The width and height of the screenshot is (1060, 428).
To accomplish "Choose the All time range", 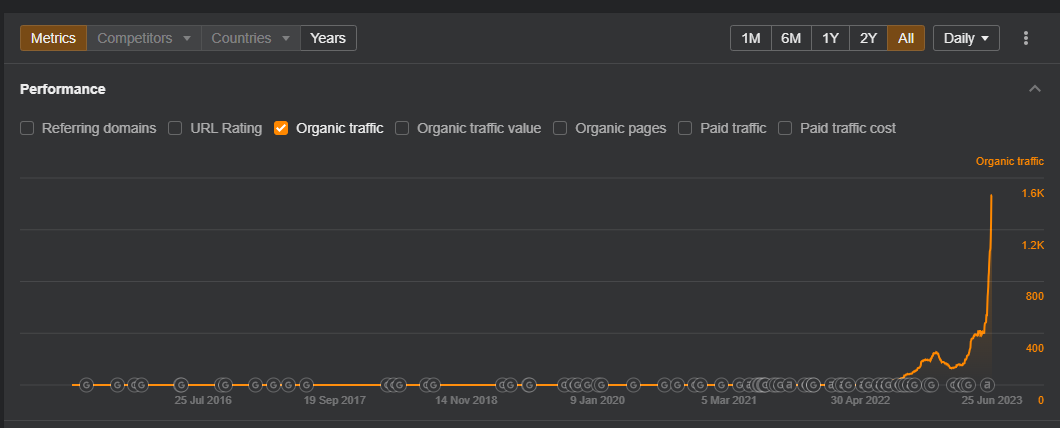I will tap(906, 38).
